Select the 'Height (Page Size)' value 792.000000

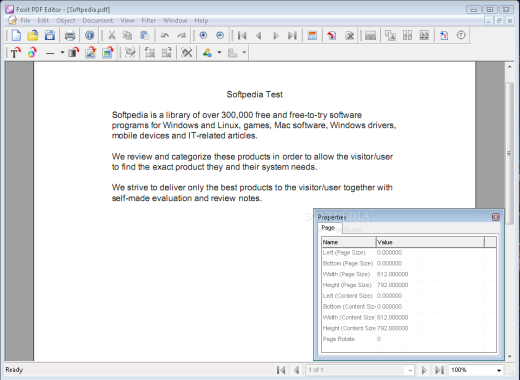tap(392, 285)
